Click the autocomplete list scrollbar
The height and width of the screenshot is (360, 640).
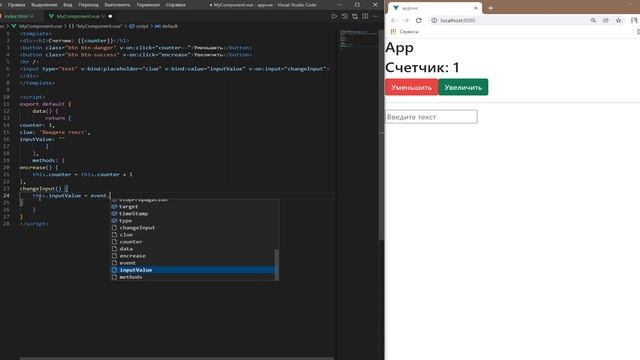click(x=277, y=264)
